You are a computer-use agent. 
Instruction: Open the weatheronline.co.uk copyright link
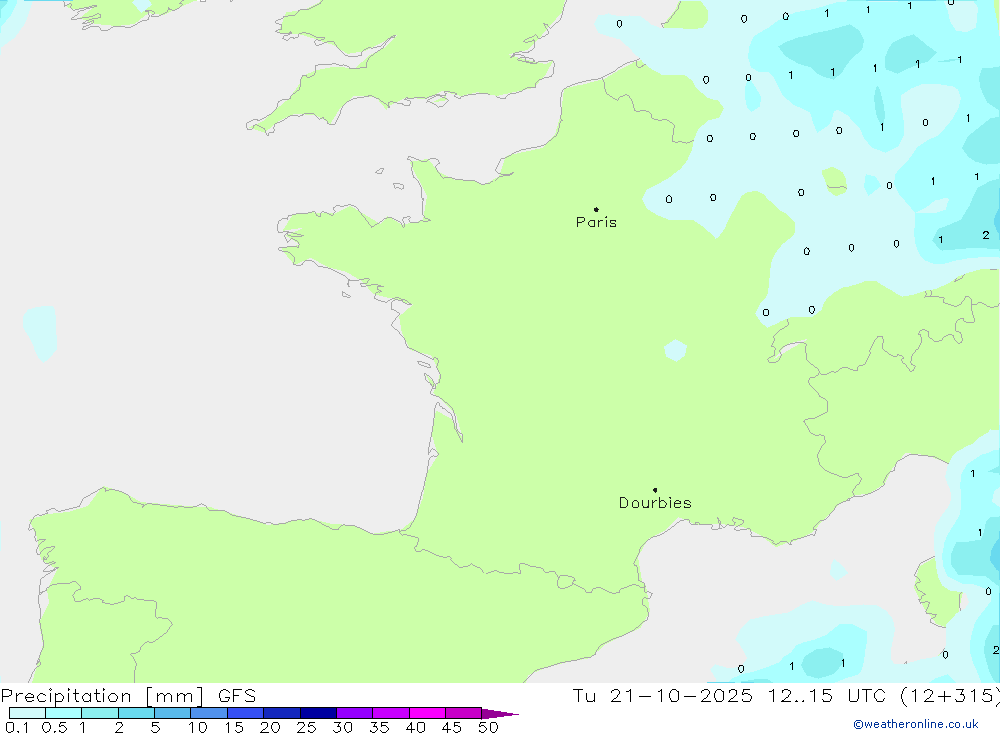pyautogui.click(x=916, y=724)
